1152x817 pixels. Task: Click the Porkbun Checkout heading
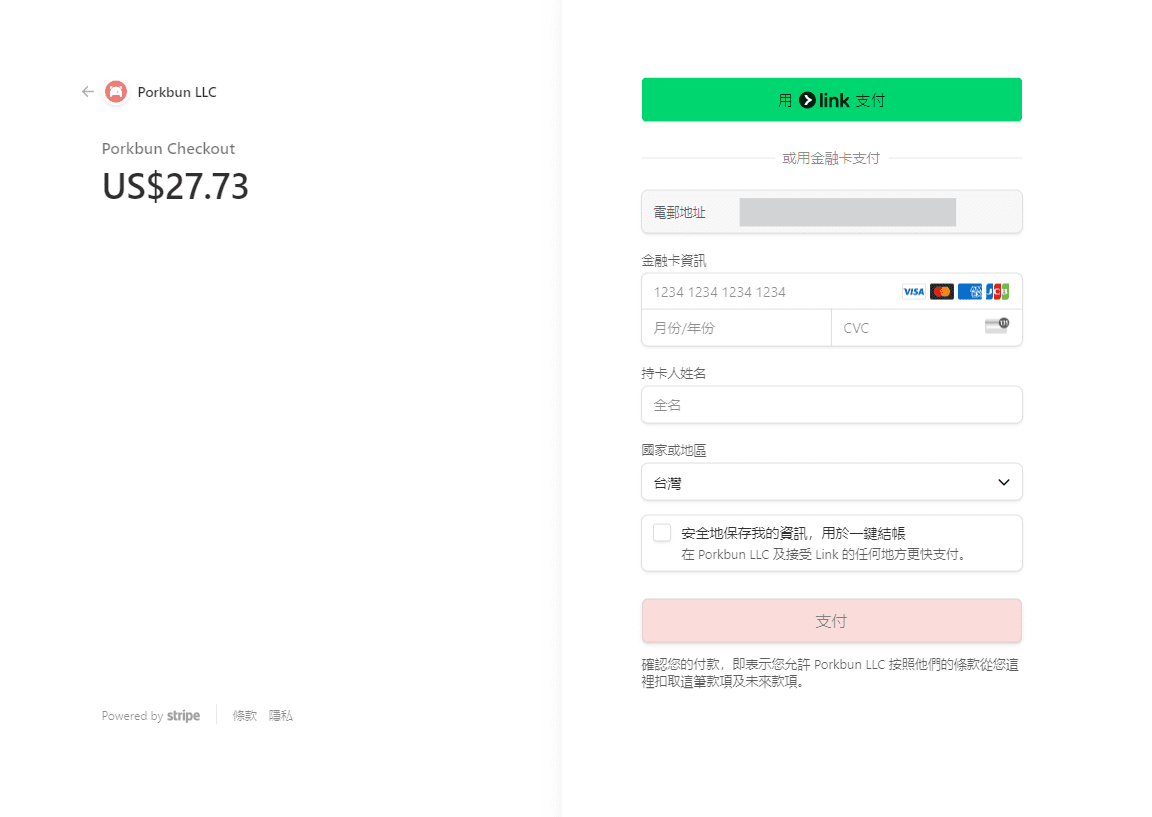tap(168, 148)
